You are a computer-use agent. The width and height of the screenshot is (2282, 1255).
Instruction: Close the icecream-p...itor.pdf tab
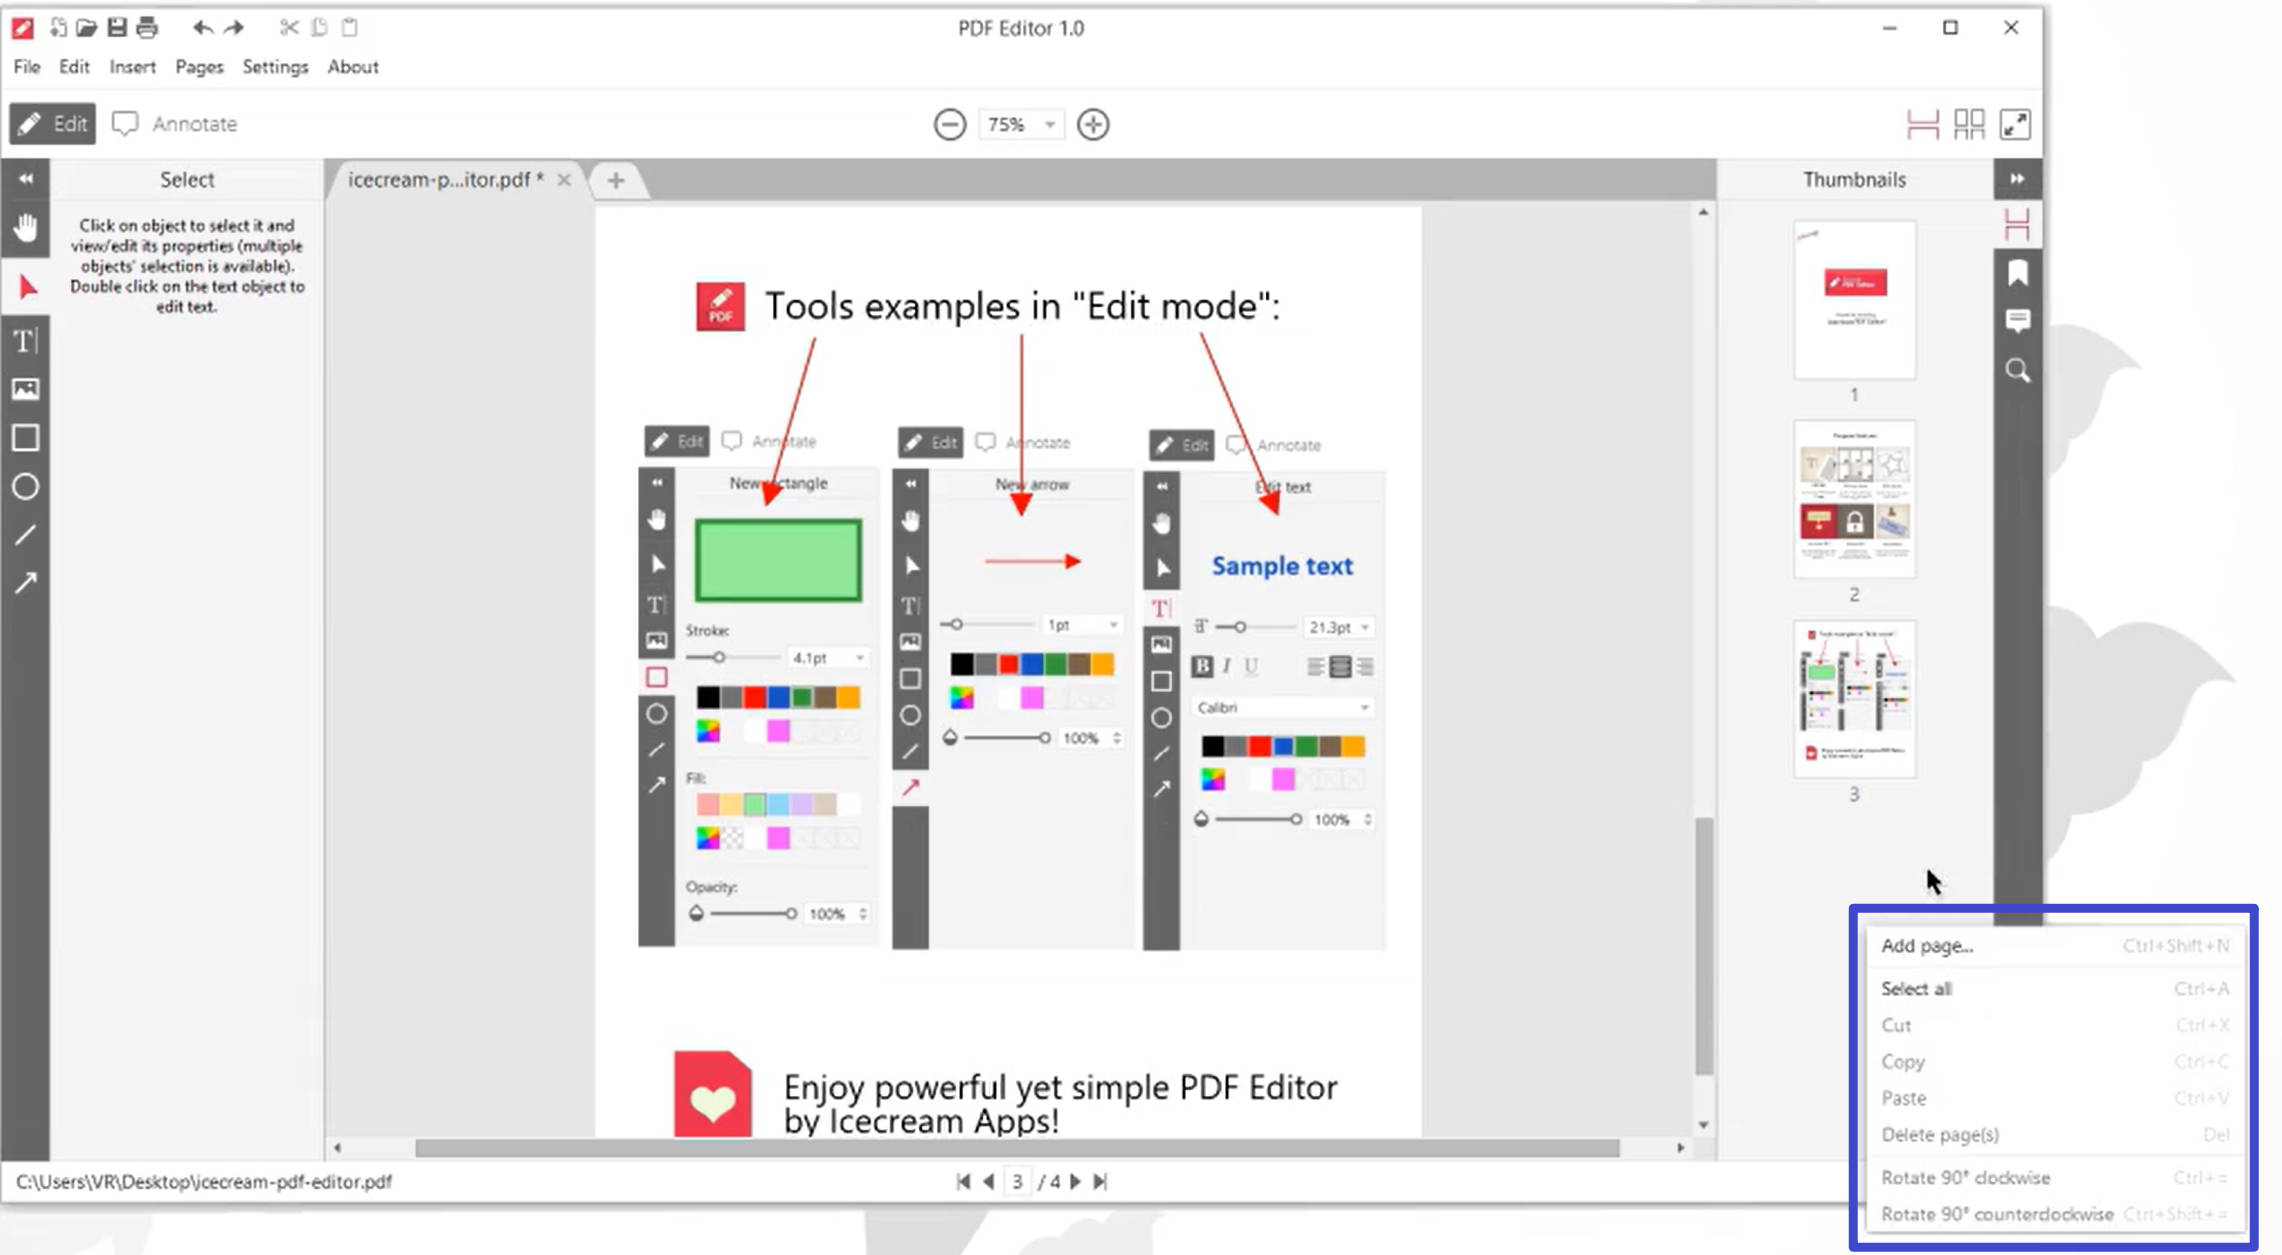click(564, 180)
